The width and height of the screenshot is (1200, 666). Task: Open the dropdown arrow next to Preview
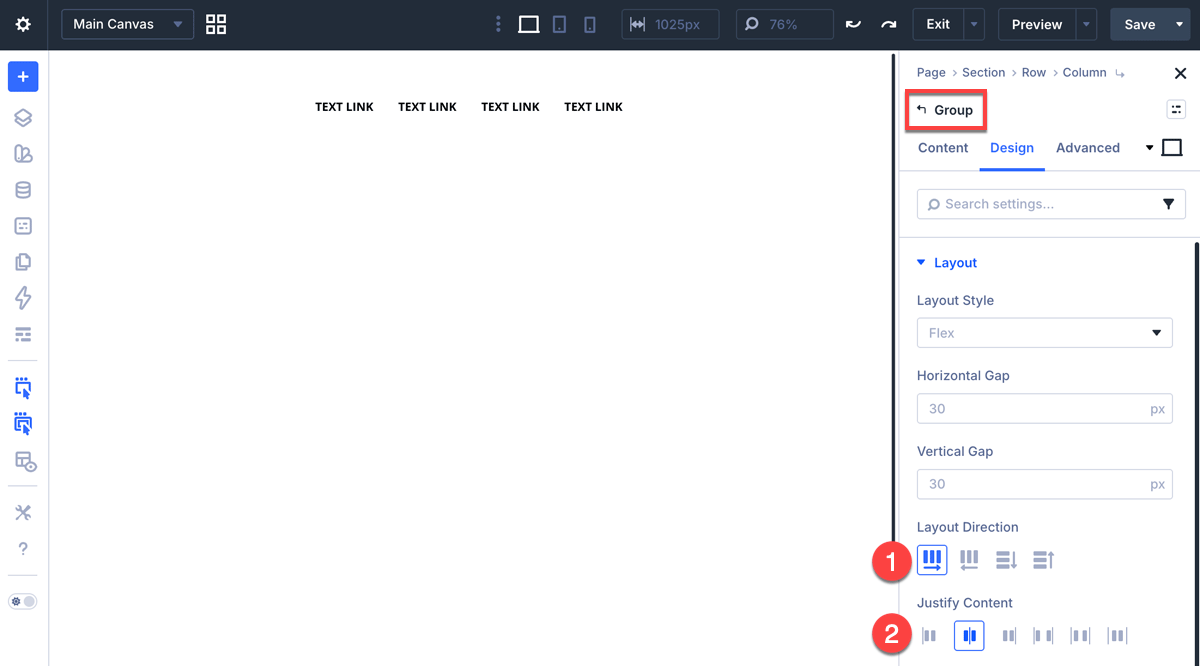[1086, 24]
